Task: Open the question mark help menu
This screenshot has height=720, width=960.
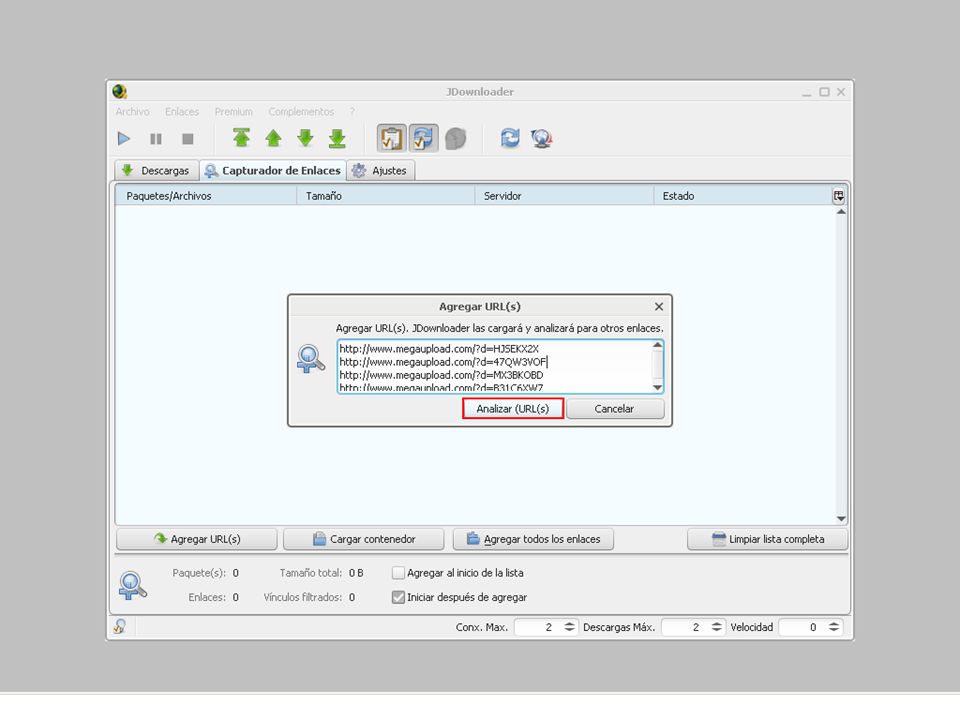Action: [x=352, y=111]
